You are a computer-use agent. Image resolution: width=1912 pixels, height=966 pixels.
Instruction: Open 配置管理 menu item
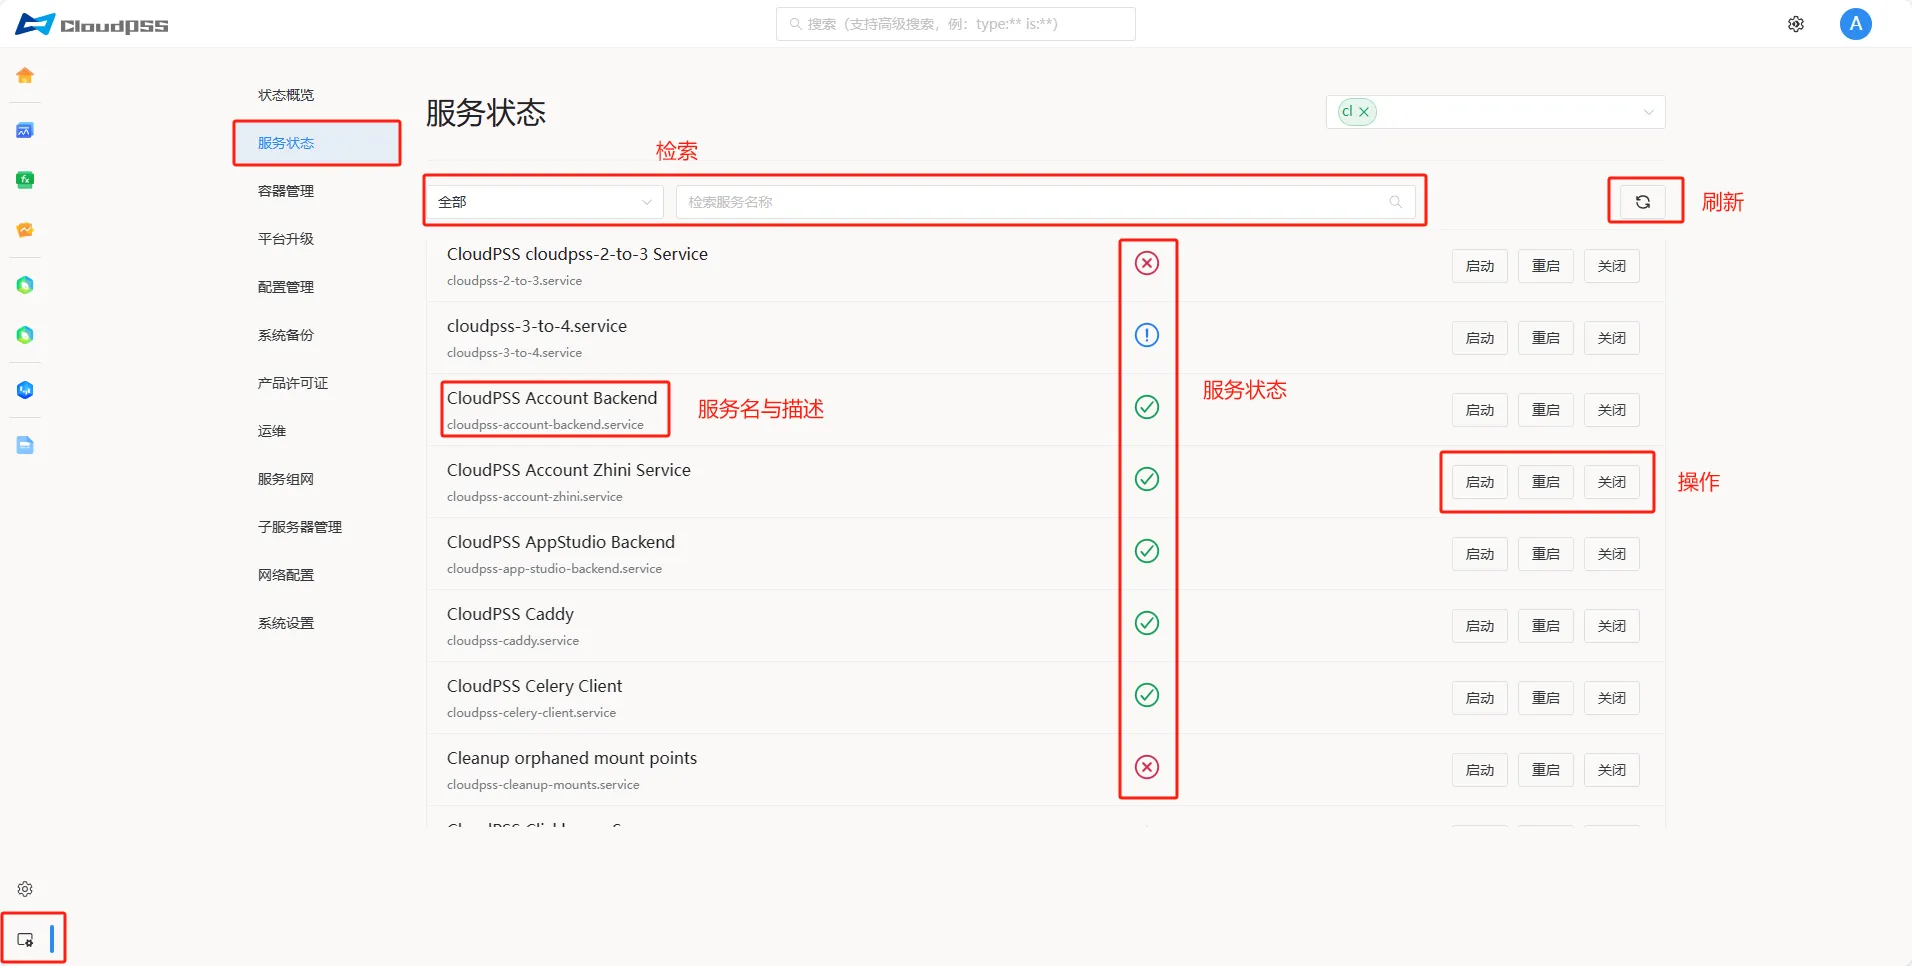point(286,287)
